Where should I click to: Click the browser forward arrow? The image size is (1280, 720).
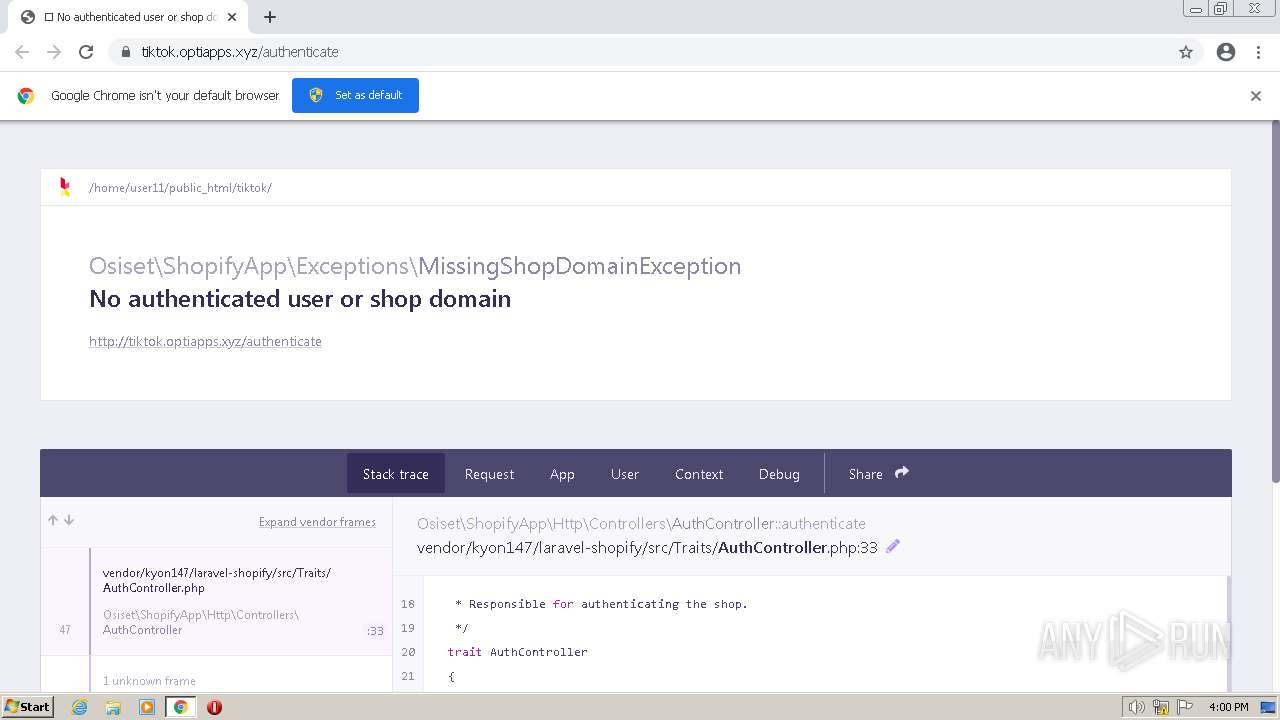point(54,52)
